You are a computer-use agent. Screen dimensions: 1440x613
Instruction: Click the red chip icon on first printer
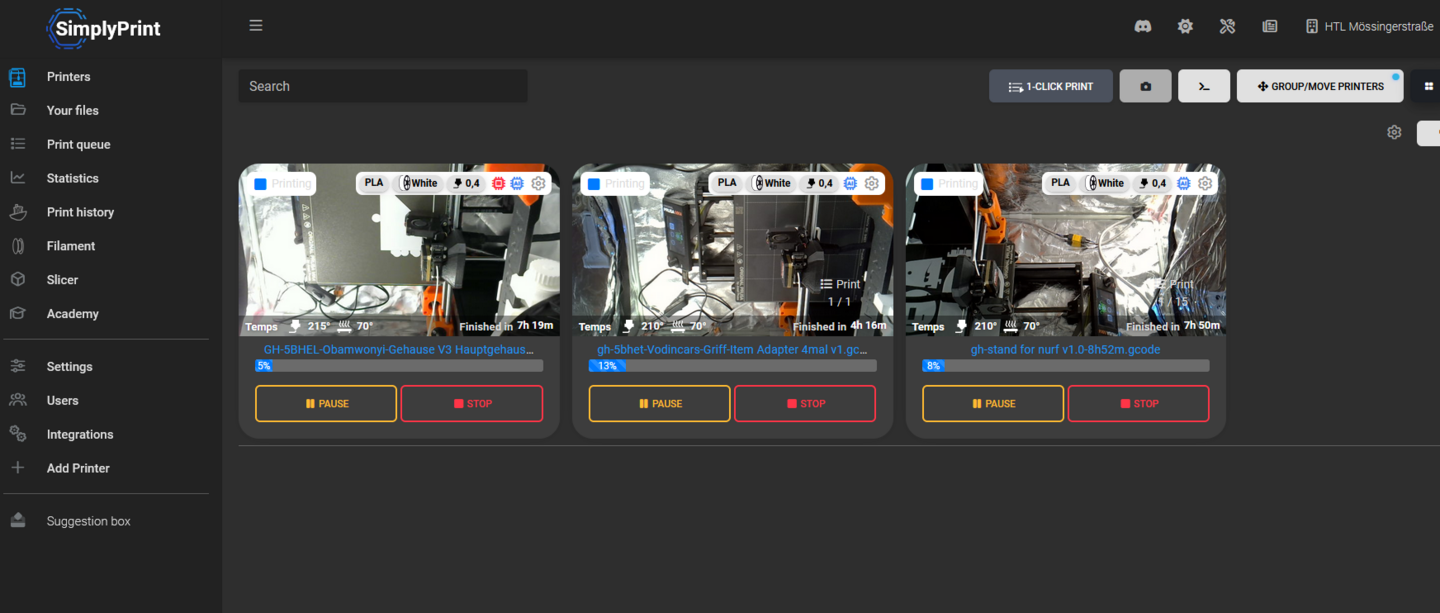[x=498, y=183]
